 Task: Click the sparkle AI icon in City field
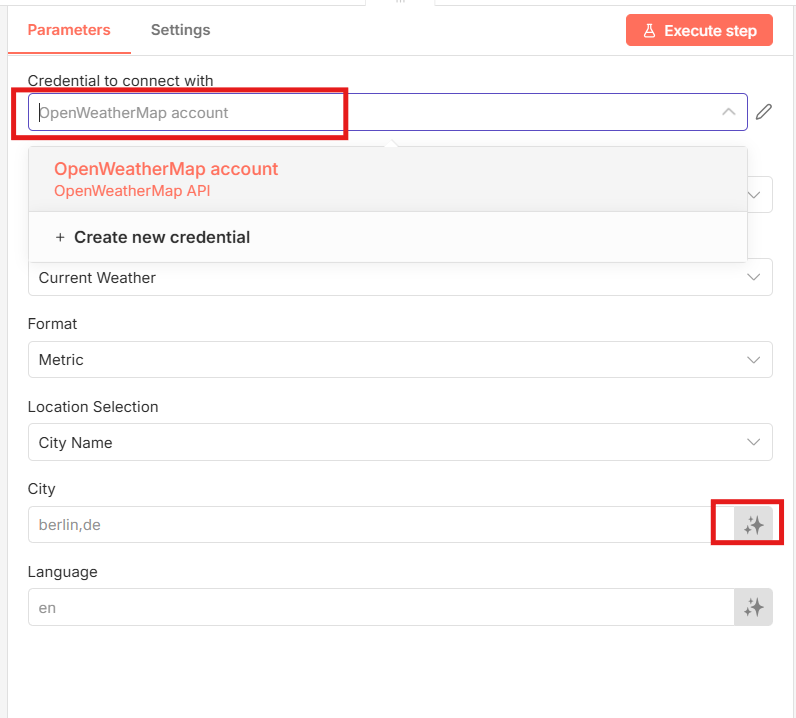753,525
